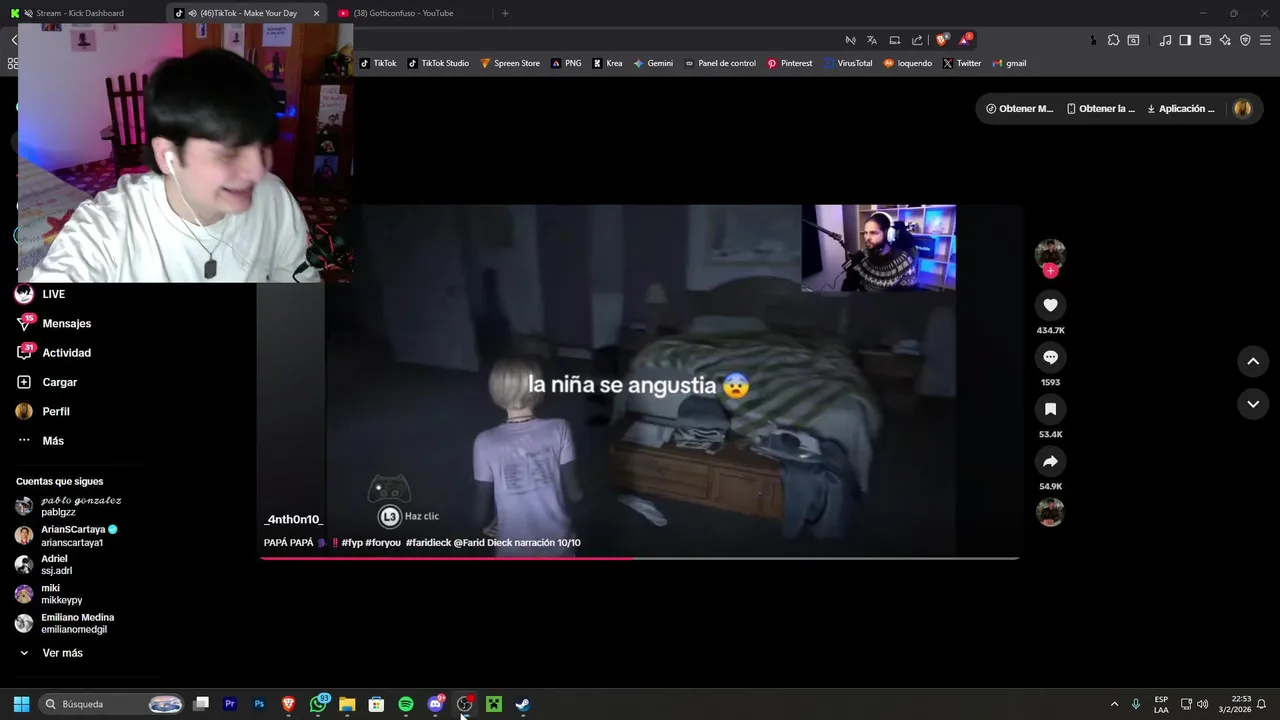The image size is (1280, 720).
Task: Open Brave VPN shield icon
Action: pos(1245,40)
